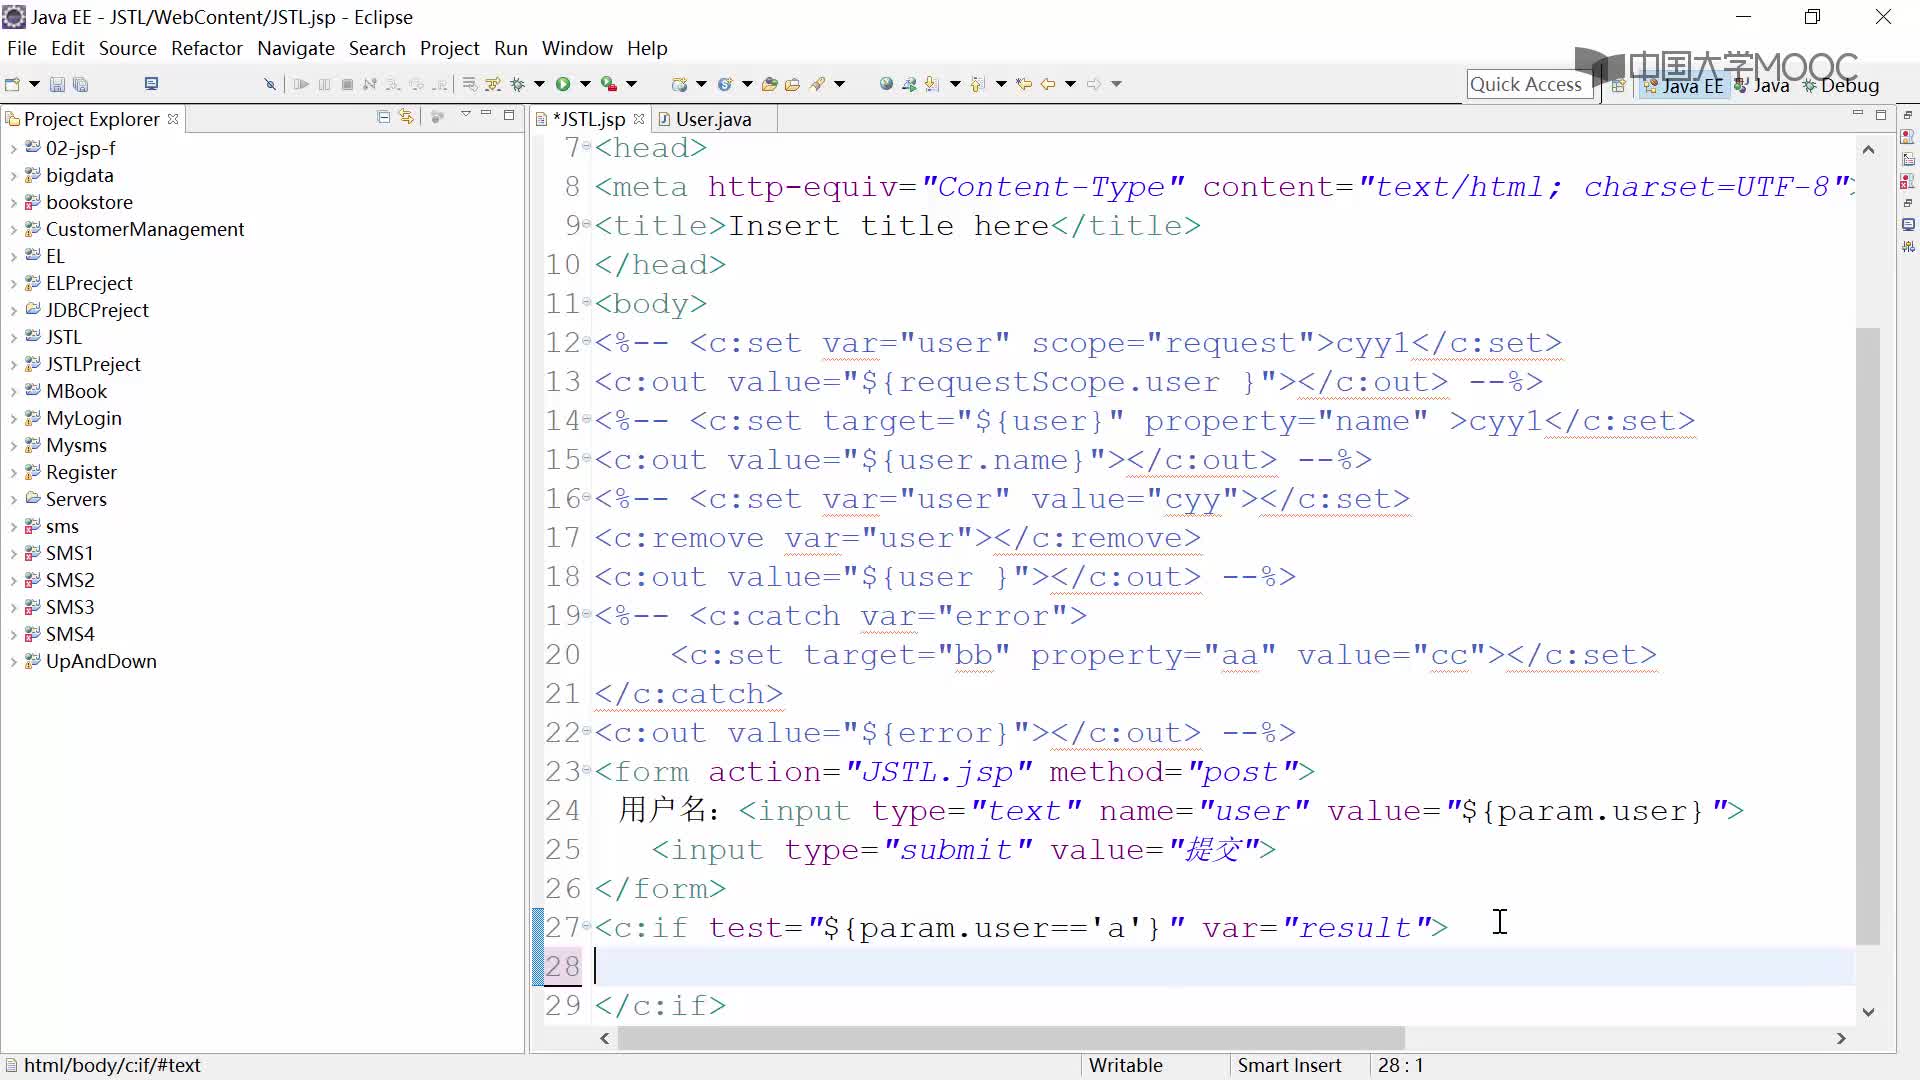
Task: Open dropdown arrow next to Debug icon
Action: pos(539,84)
